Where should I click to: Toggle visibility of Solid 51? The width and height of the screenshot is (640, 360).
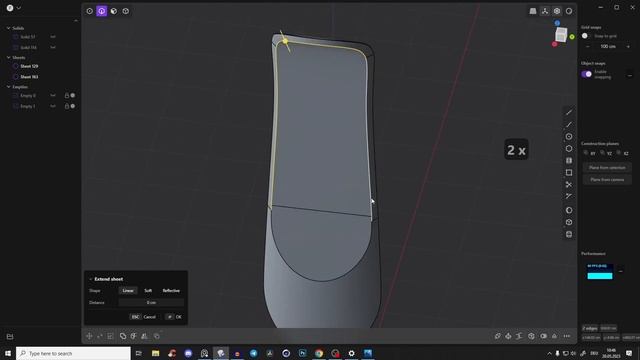pos(53,37)
